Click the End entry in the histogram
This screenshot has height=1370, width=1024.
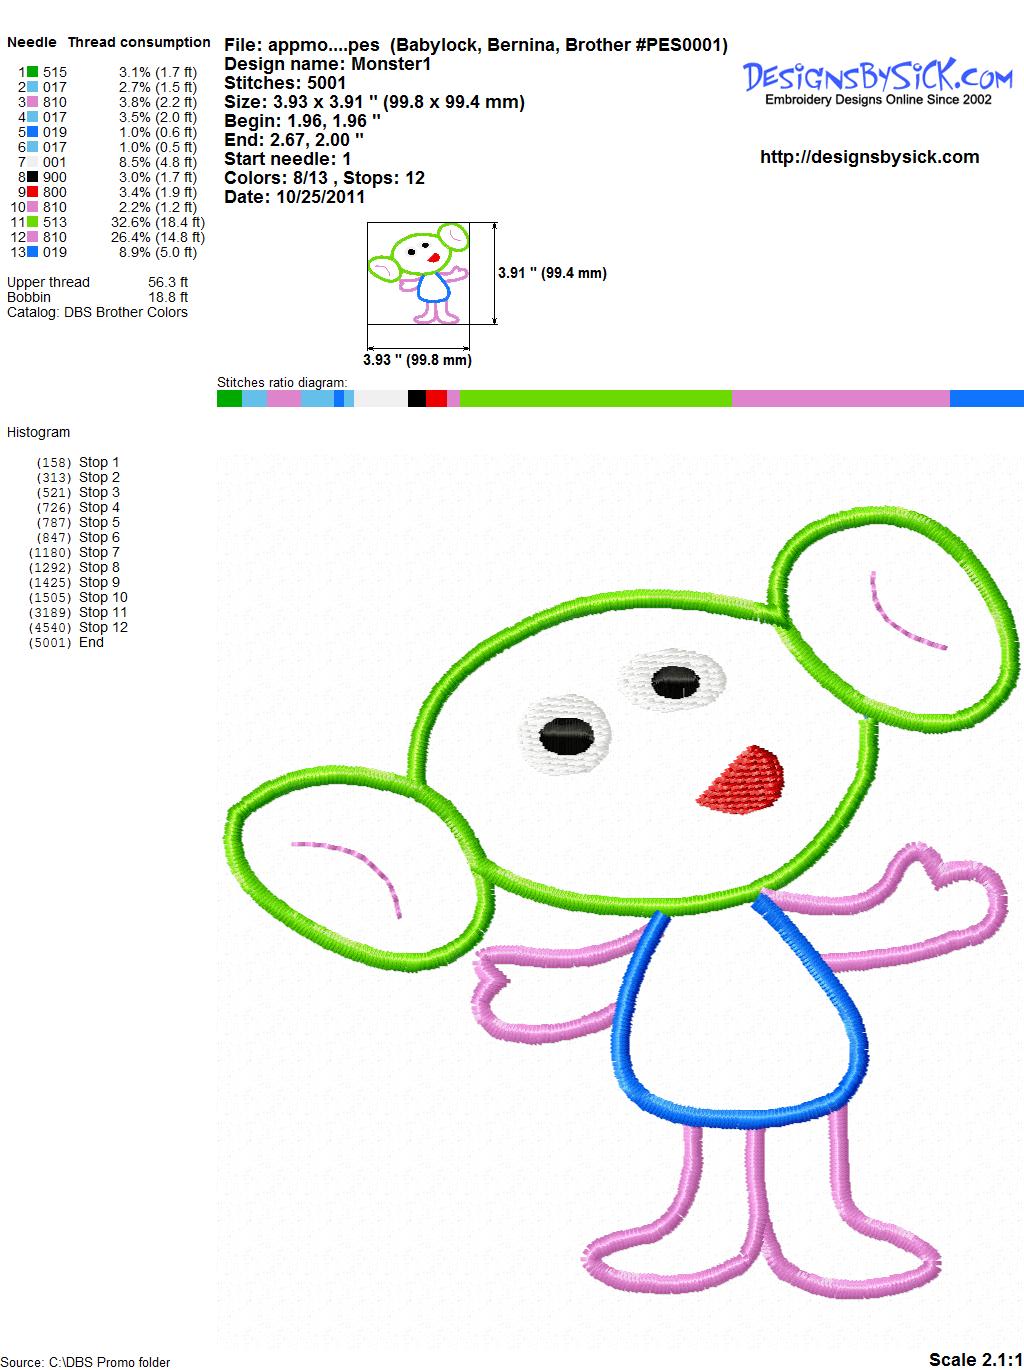pyautogui.click(x=91, y=642)
